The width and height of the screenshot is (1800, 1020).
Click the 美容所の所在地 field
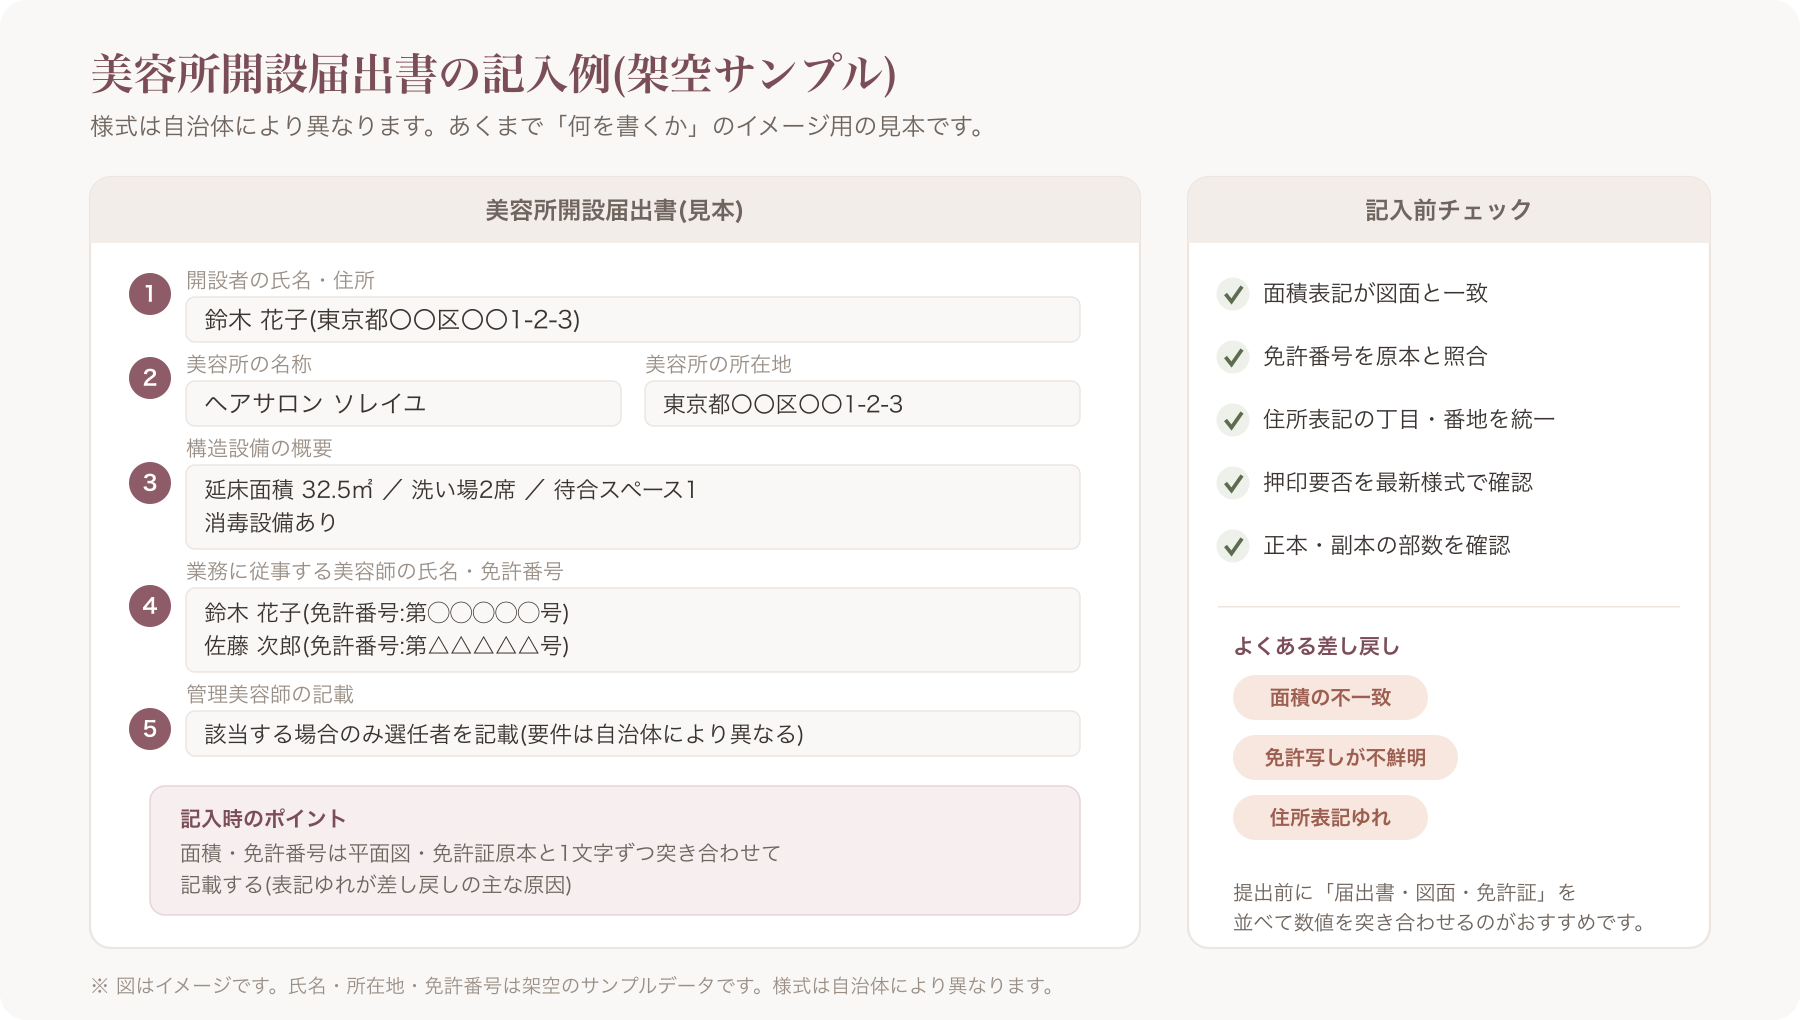862,404
